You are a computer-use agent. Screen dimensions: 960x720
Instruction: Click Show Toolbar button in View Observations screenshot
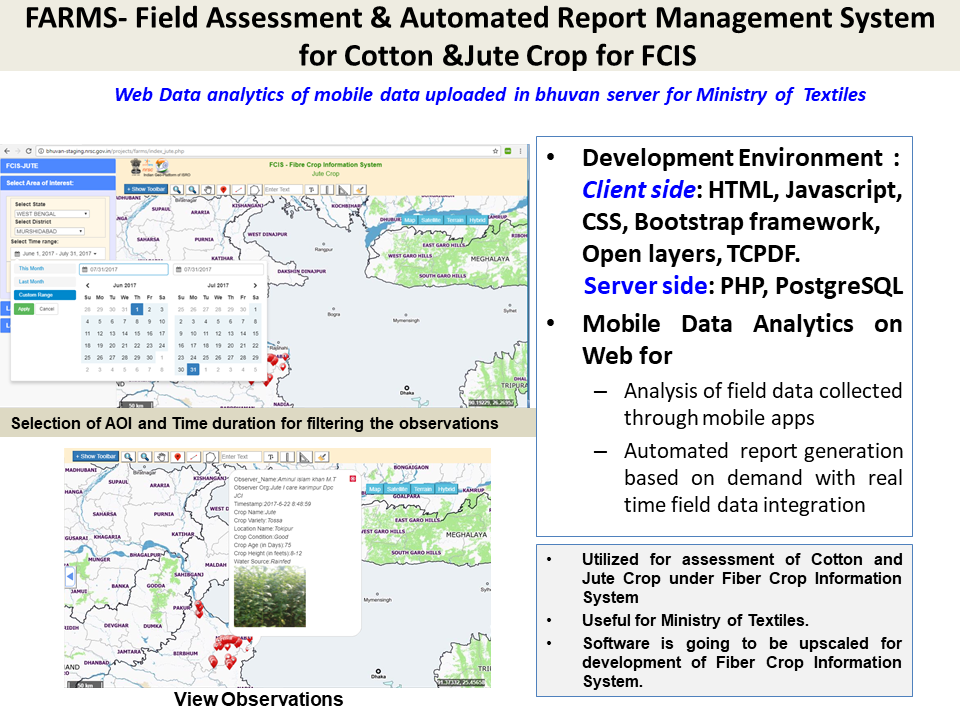pos(96,456)
